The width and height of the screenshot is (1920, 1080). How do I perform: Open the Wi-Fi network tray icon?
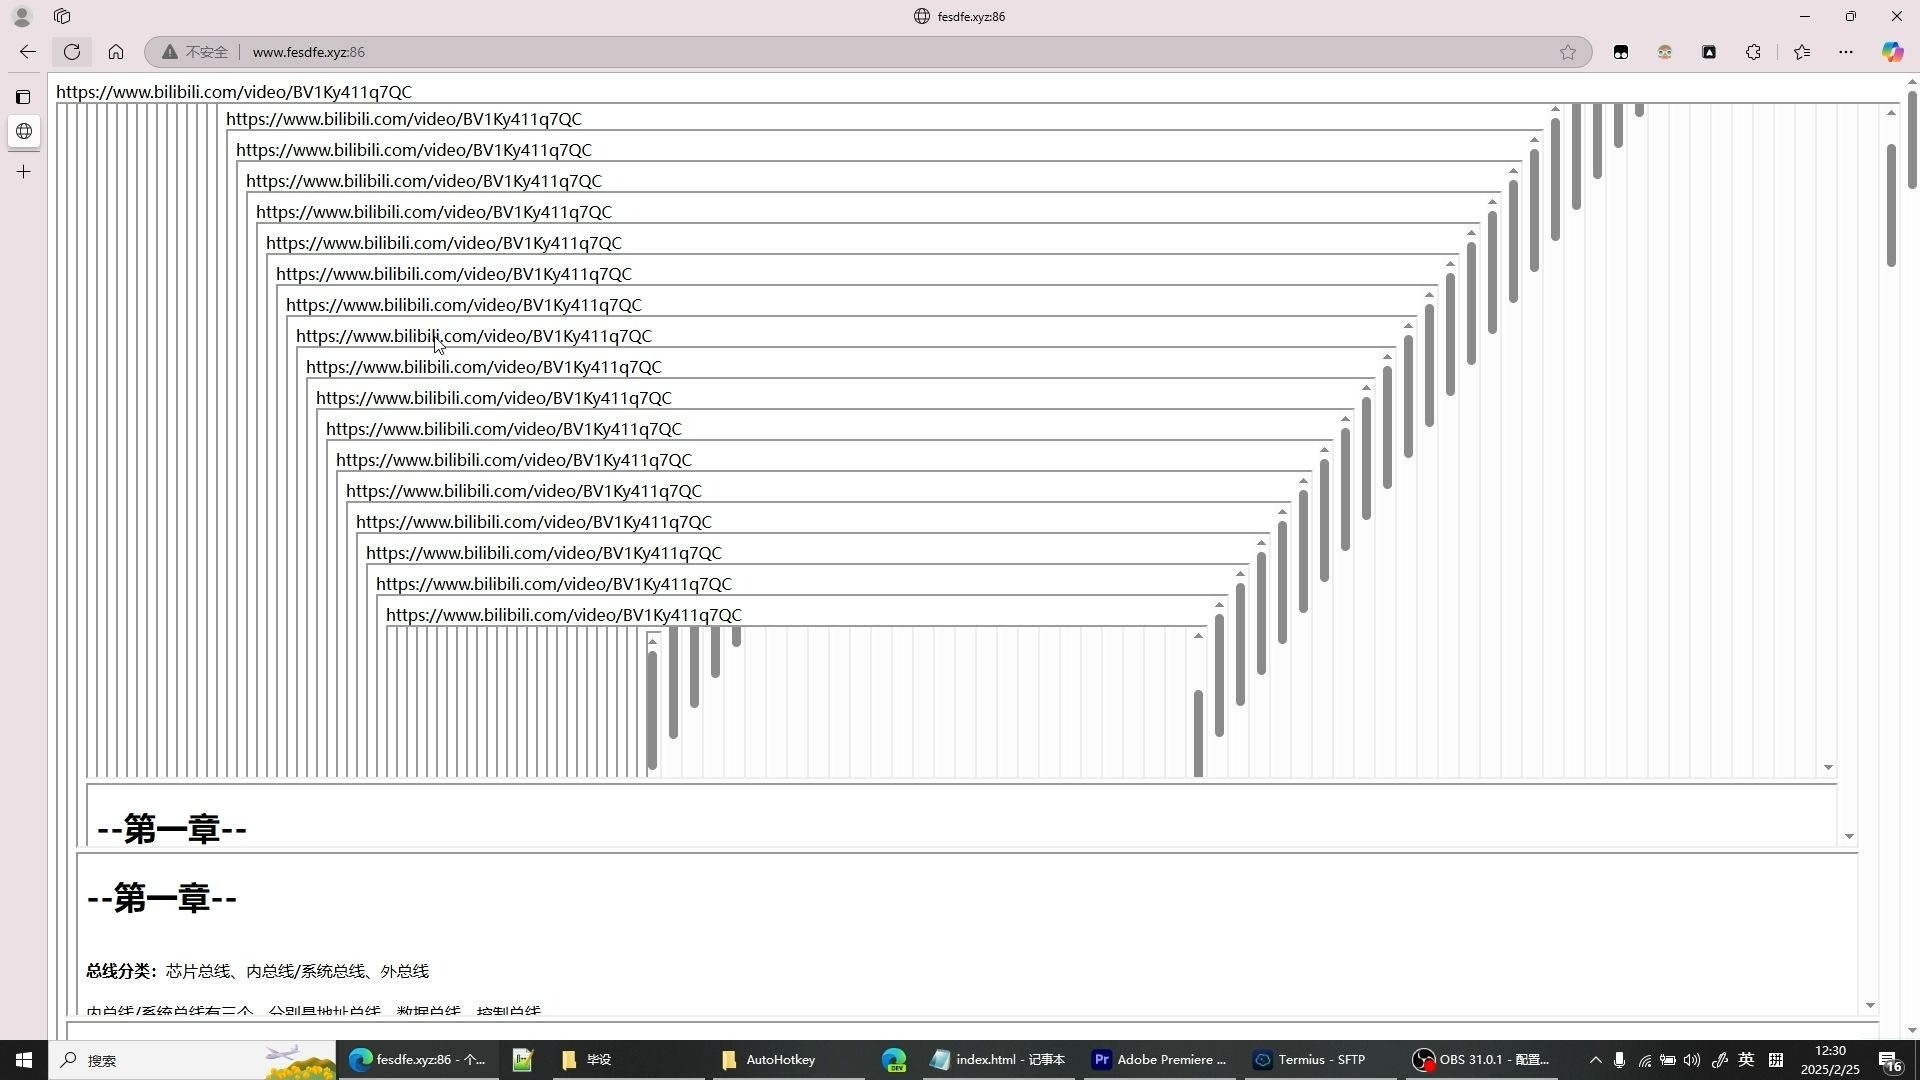[1644, 1060]
